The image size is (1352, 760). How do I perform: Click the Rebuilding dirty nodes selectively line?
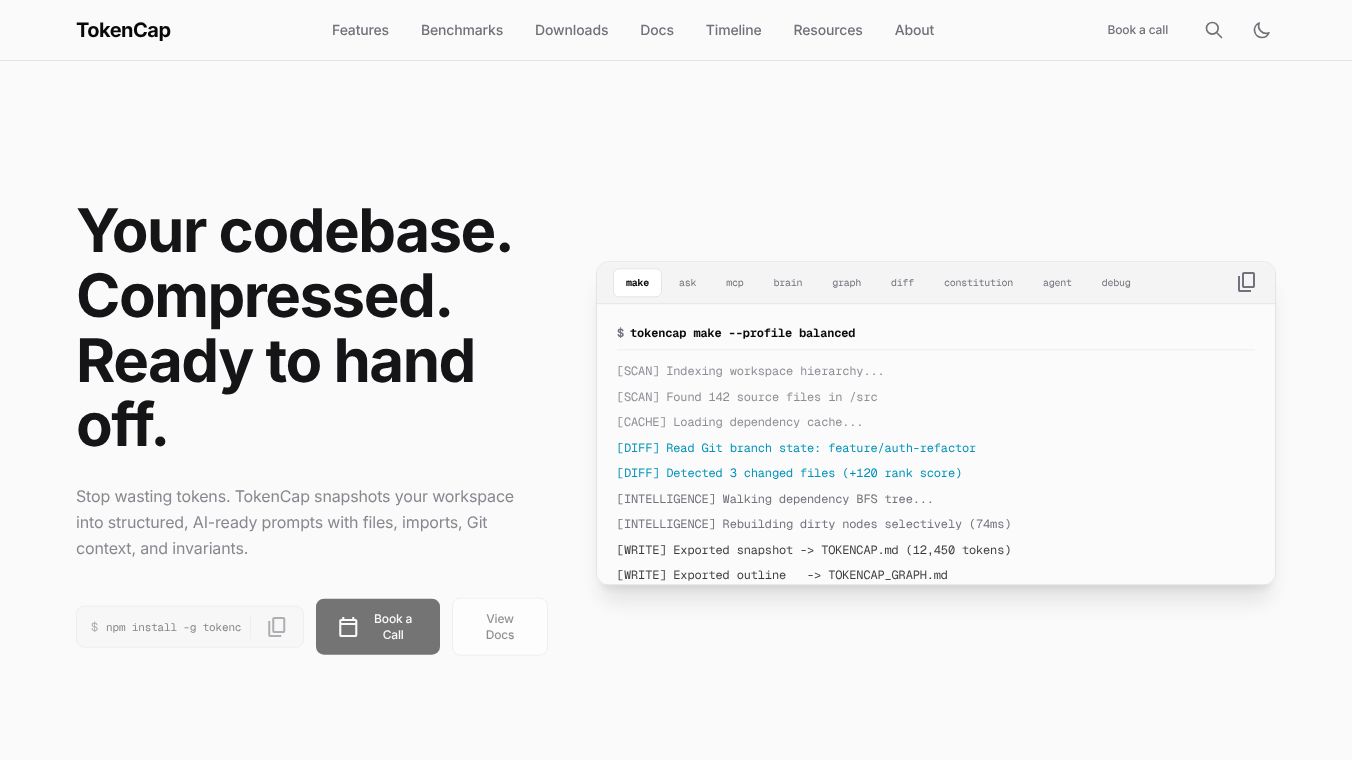tap(814, 524)
